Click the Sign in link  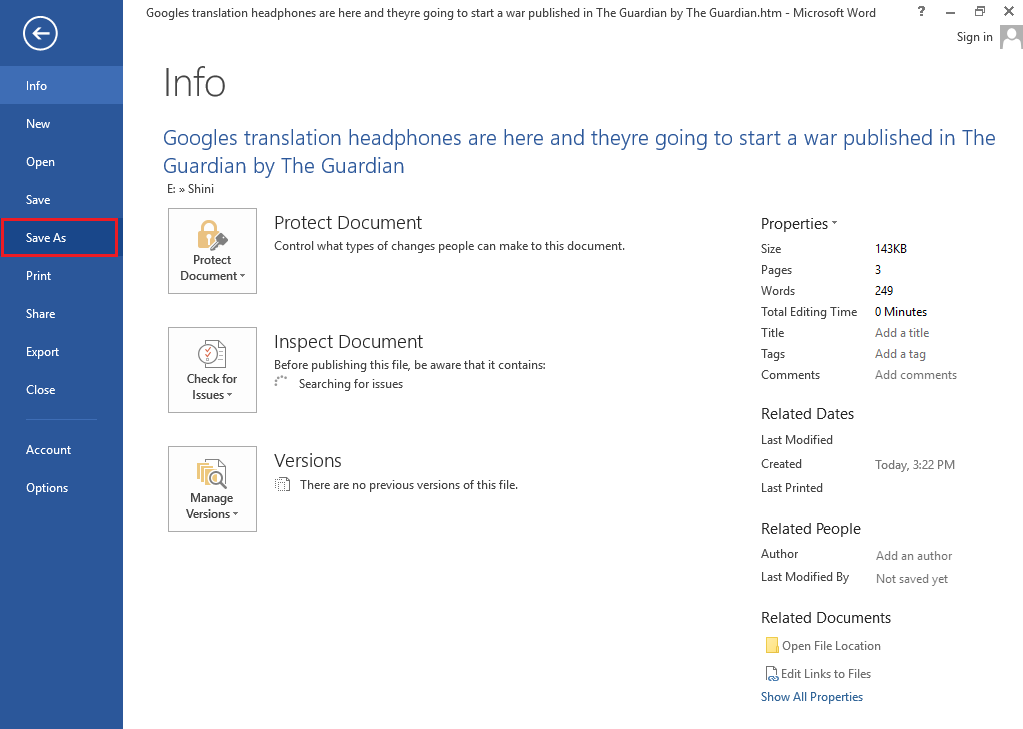coord(975,37)
